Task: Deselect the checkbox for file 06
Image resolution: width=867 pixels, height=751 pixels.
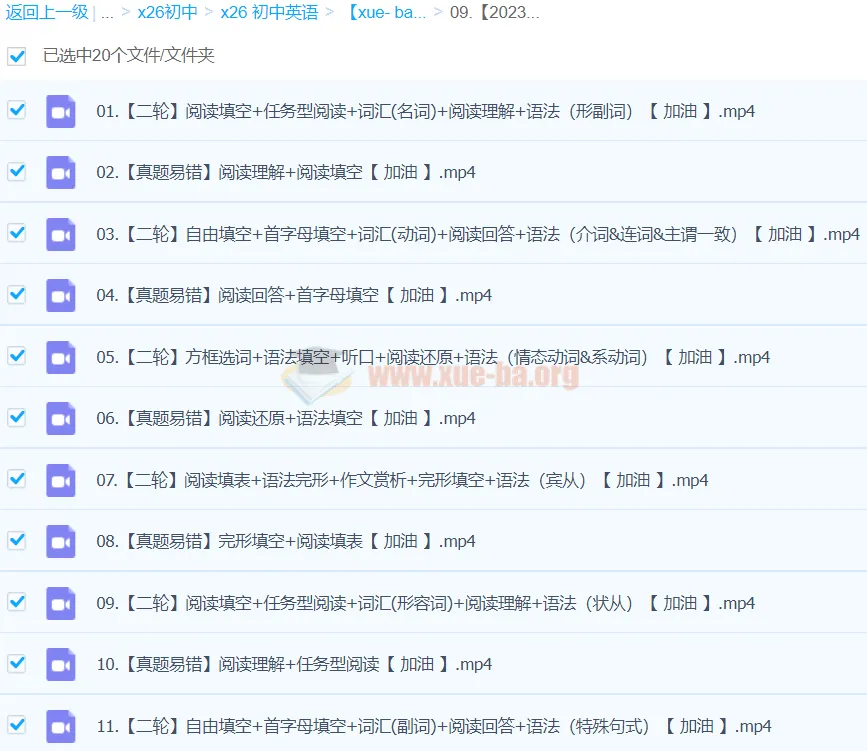Action: (x=16, y=417)
